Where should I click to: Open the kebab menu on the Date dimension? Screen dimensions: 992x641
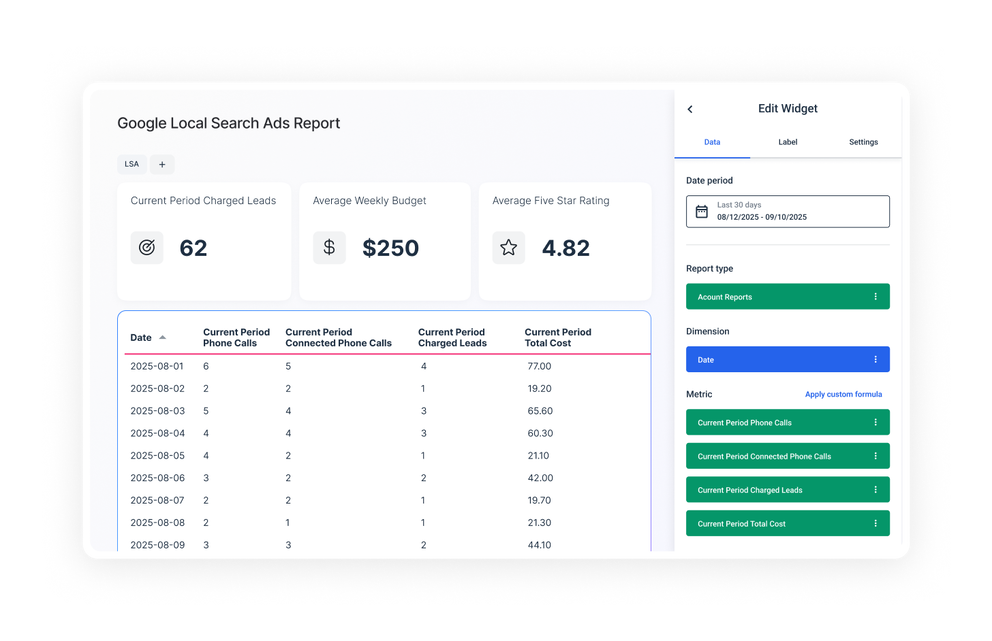(x=878, y=359)
